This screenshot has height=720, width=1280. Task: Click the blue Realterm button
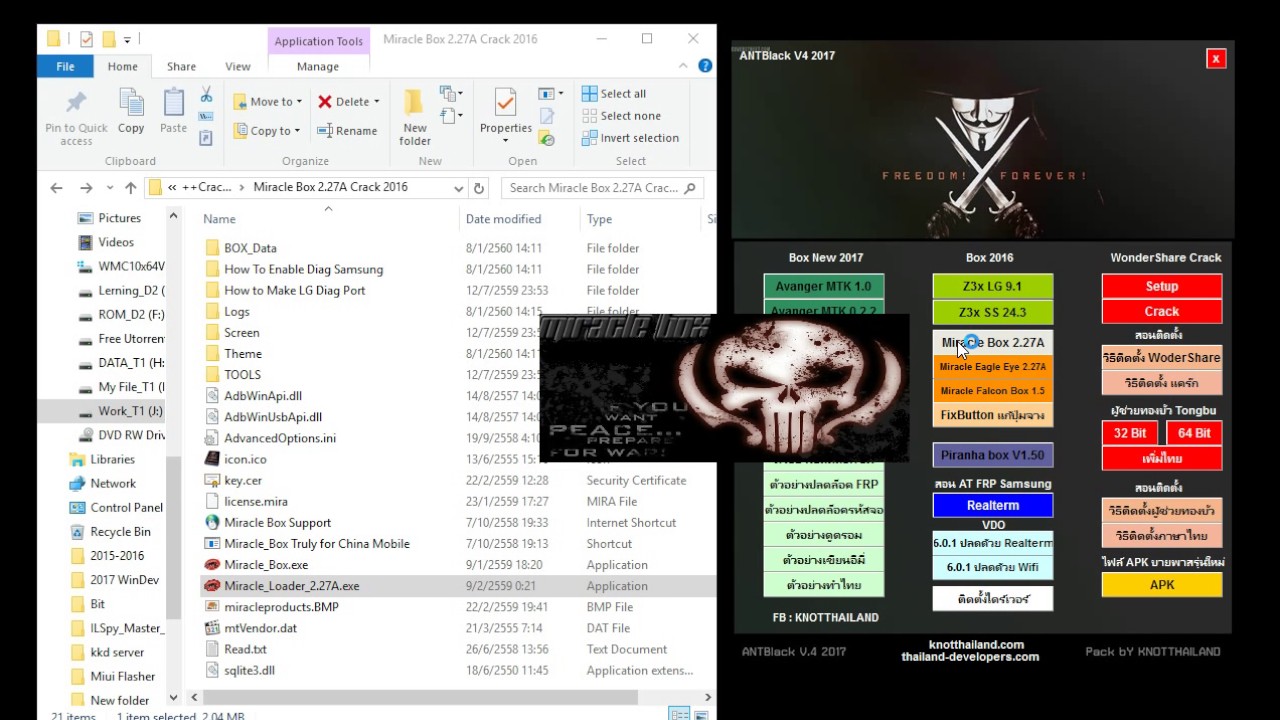(x=992, y=505)
